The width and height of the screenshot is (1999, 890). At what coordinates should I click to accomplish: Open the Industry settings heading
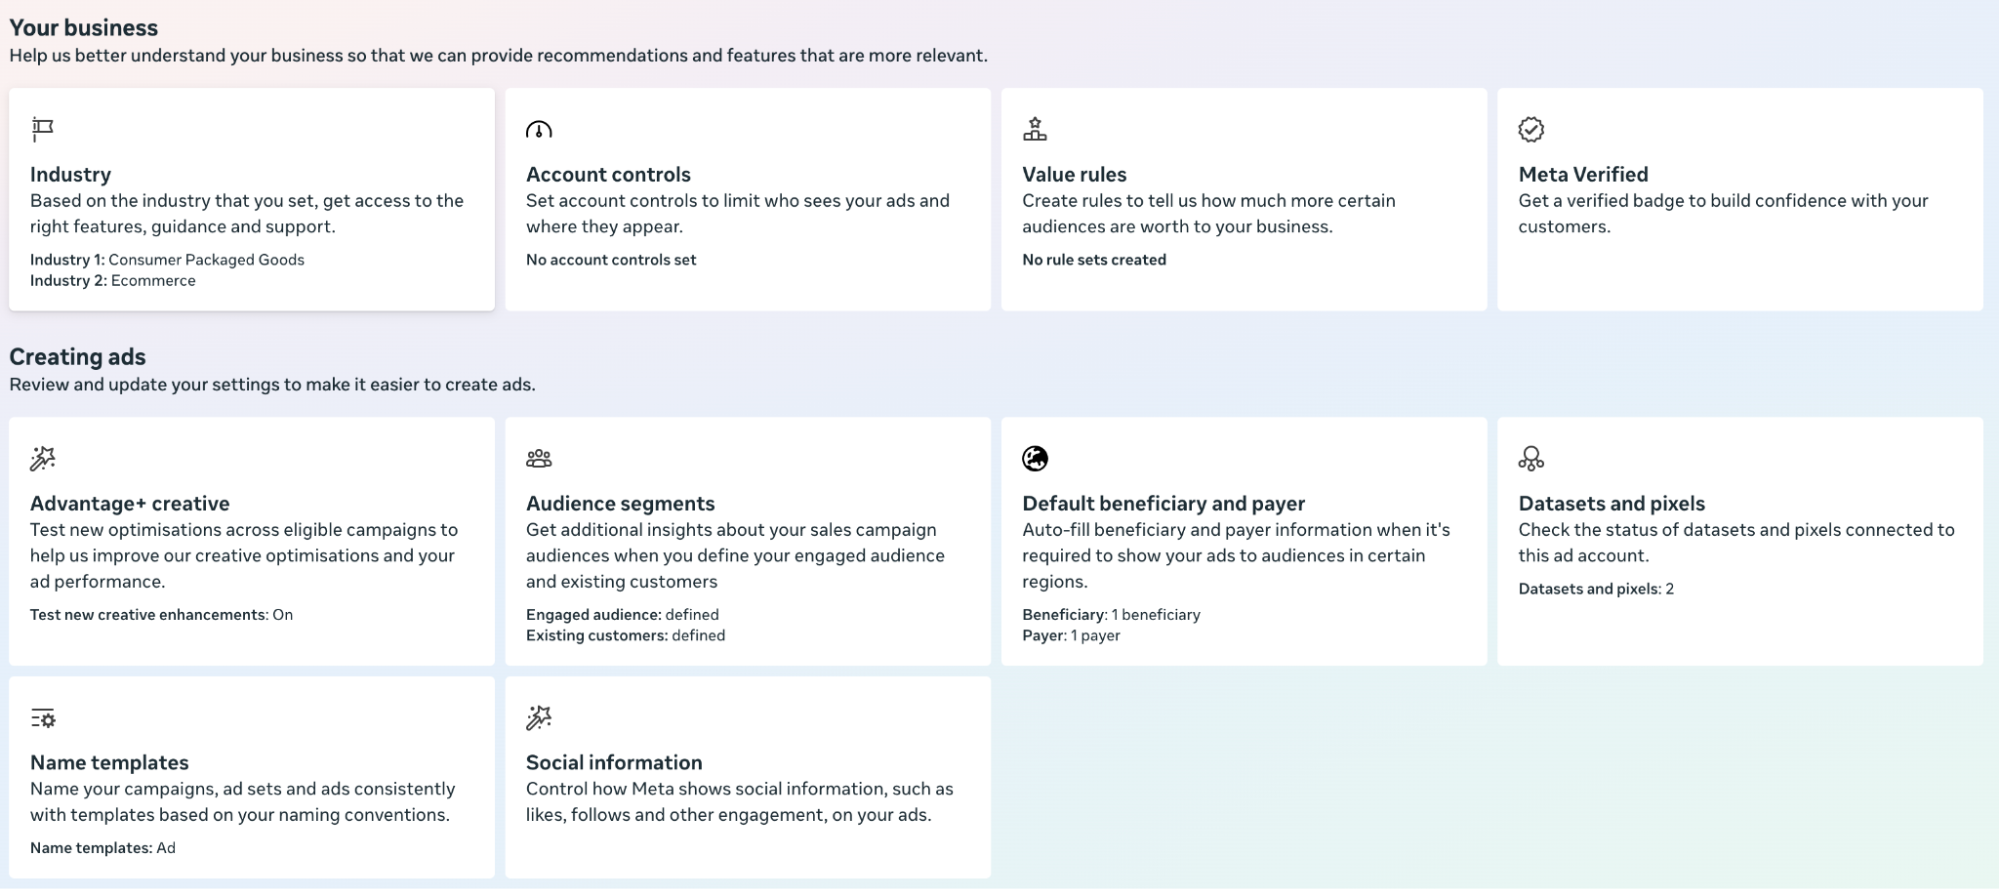pos(70,174)
